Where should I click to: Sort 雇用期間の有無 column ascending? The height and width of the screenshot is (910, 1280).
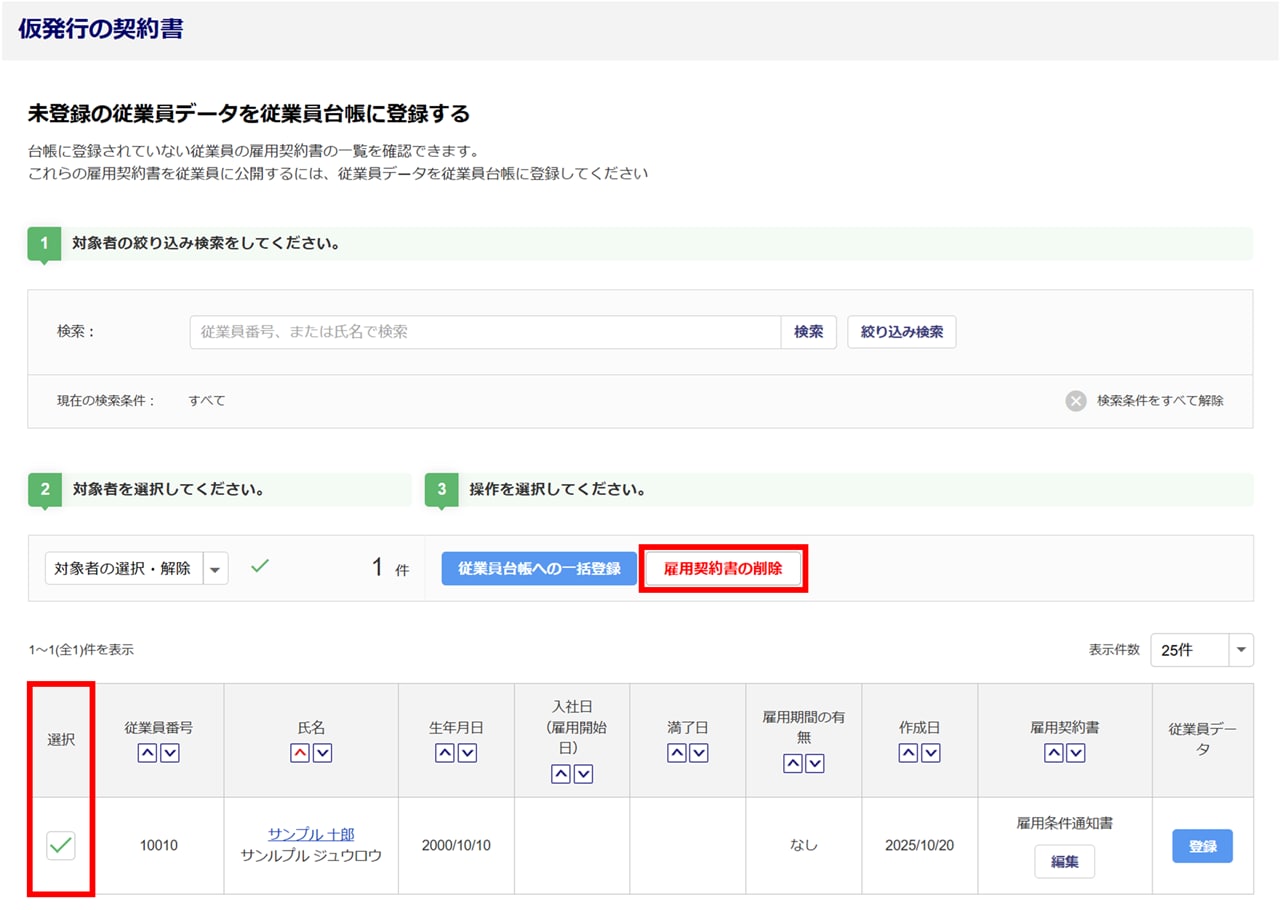(x=792, y=763)
